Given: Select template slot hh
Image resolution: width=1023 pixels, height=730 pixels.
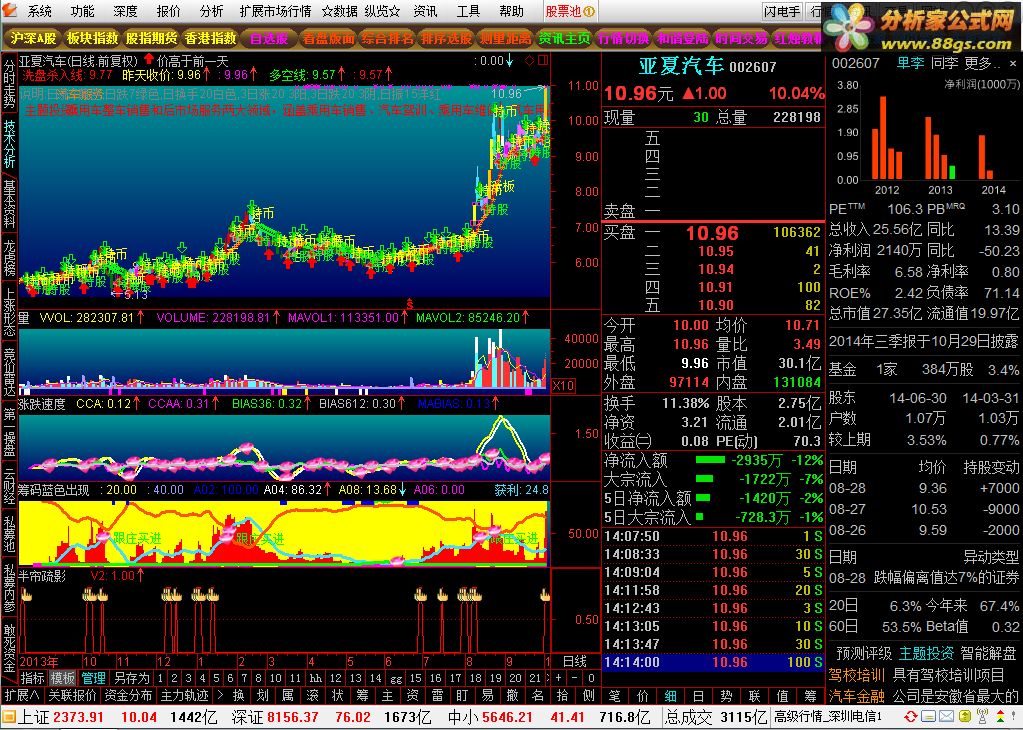Looking at the screenshot, I should point(316,678).
